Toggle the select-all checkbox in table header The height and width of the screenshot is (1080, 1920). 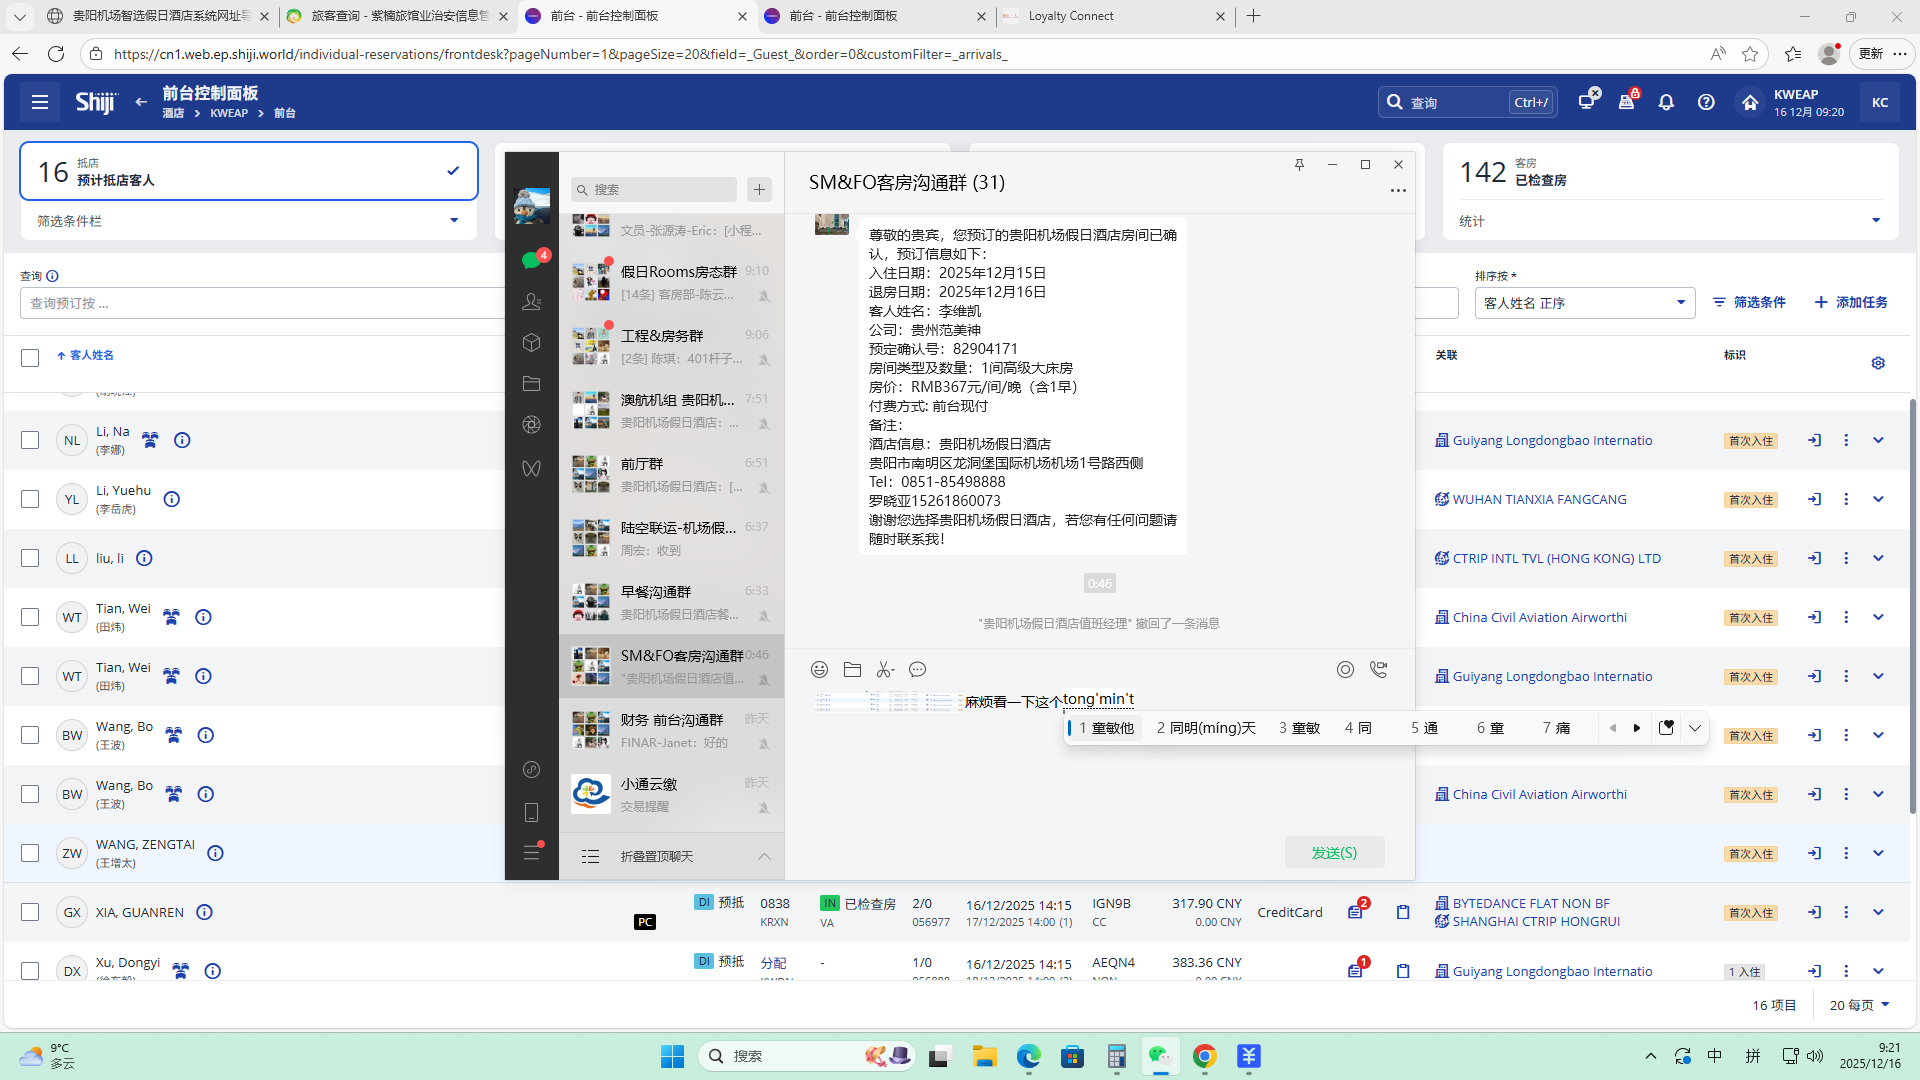(30, 357)
